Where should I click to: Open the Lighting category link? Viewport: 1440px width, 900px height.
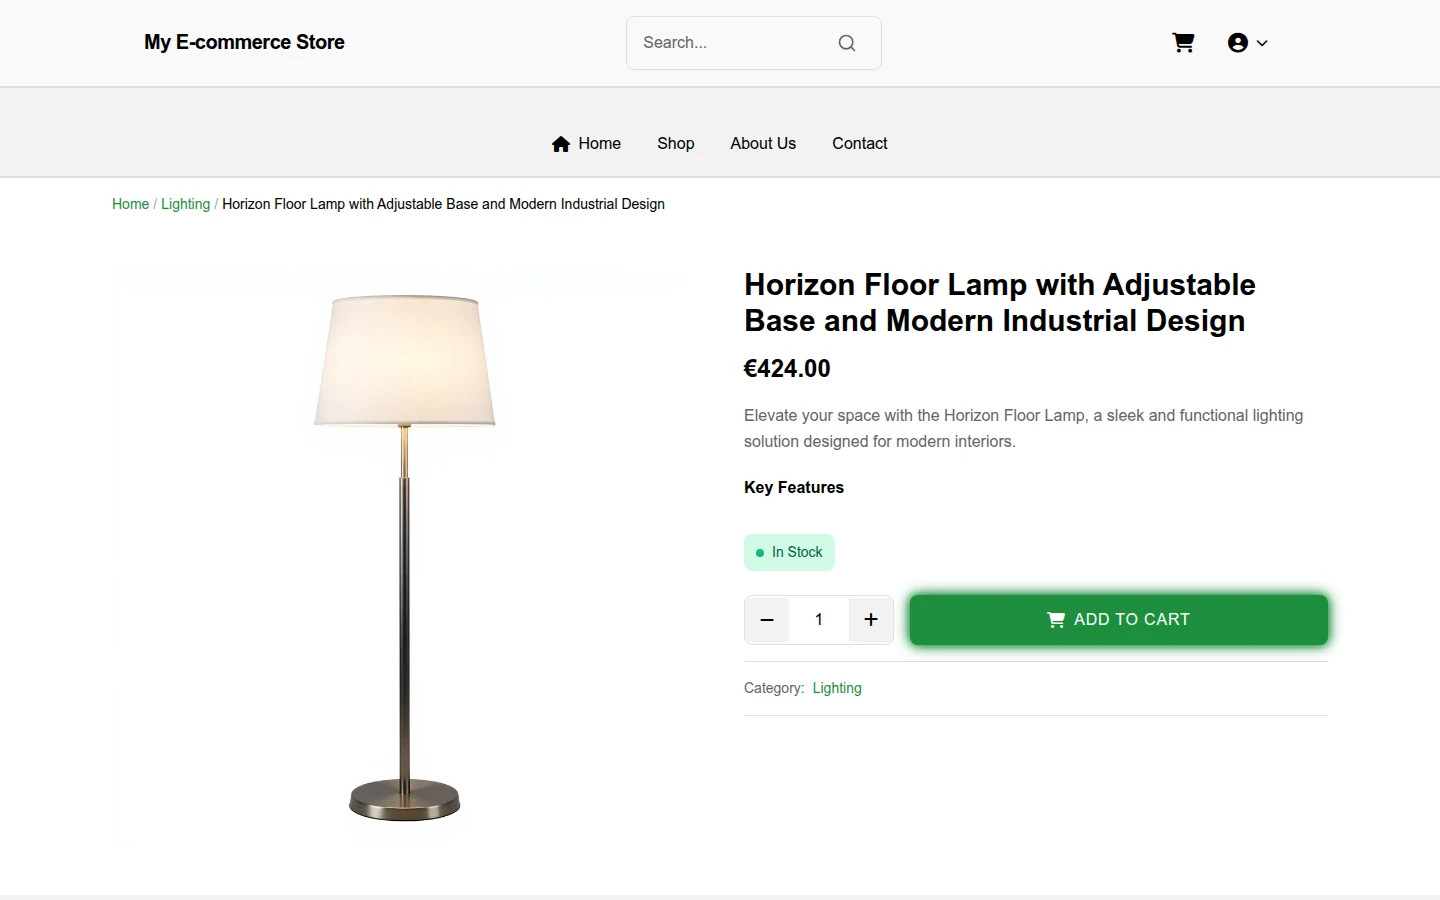(837, 688)
